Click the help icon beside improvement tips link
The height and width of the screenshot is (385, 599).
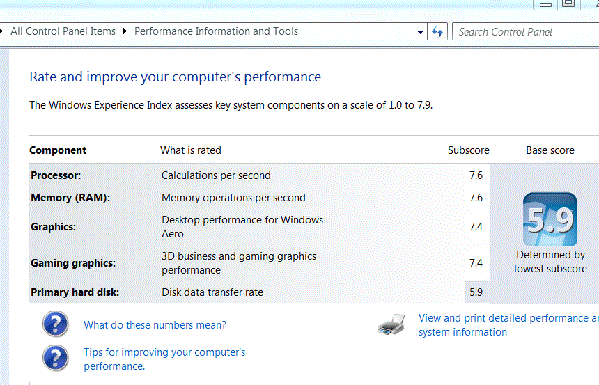coord(56,358)
